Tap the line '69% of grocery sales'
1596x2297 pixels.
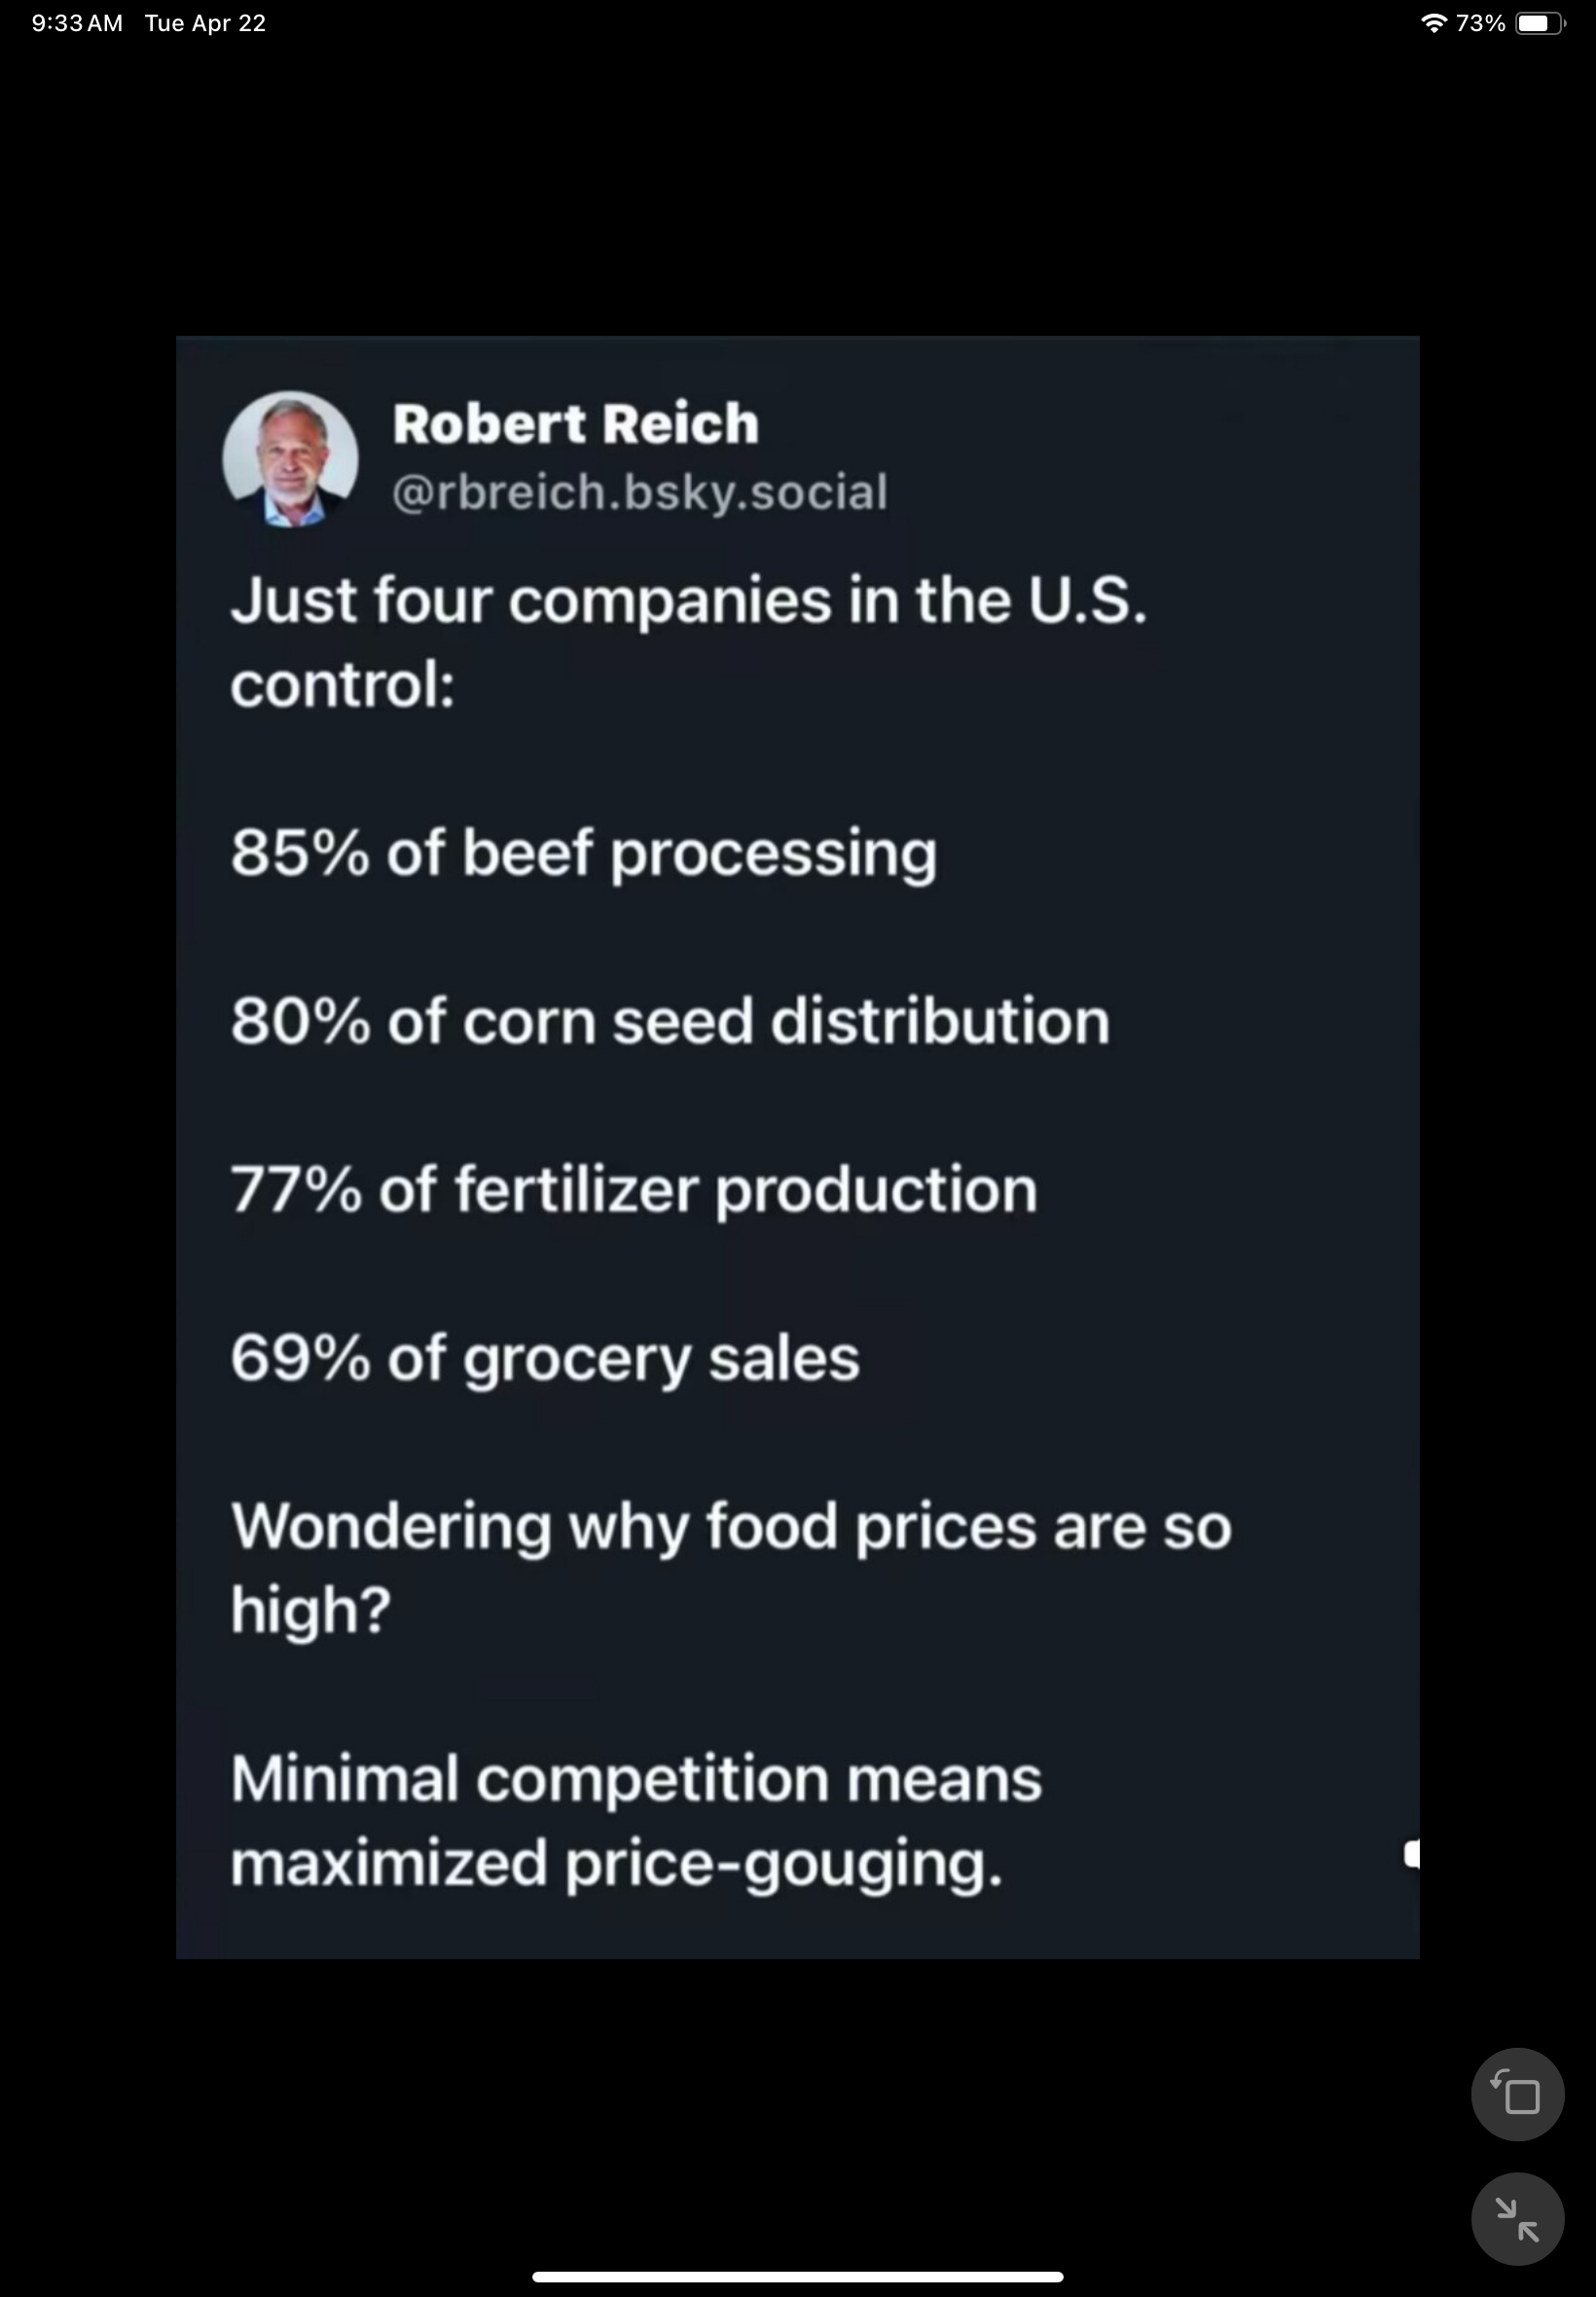coord(544,1358)
